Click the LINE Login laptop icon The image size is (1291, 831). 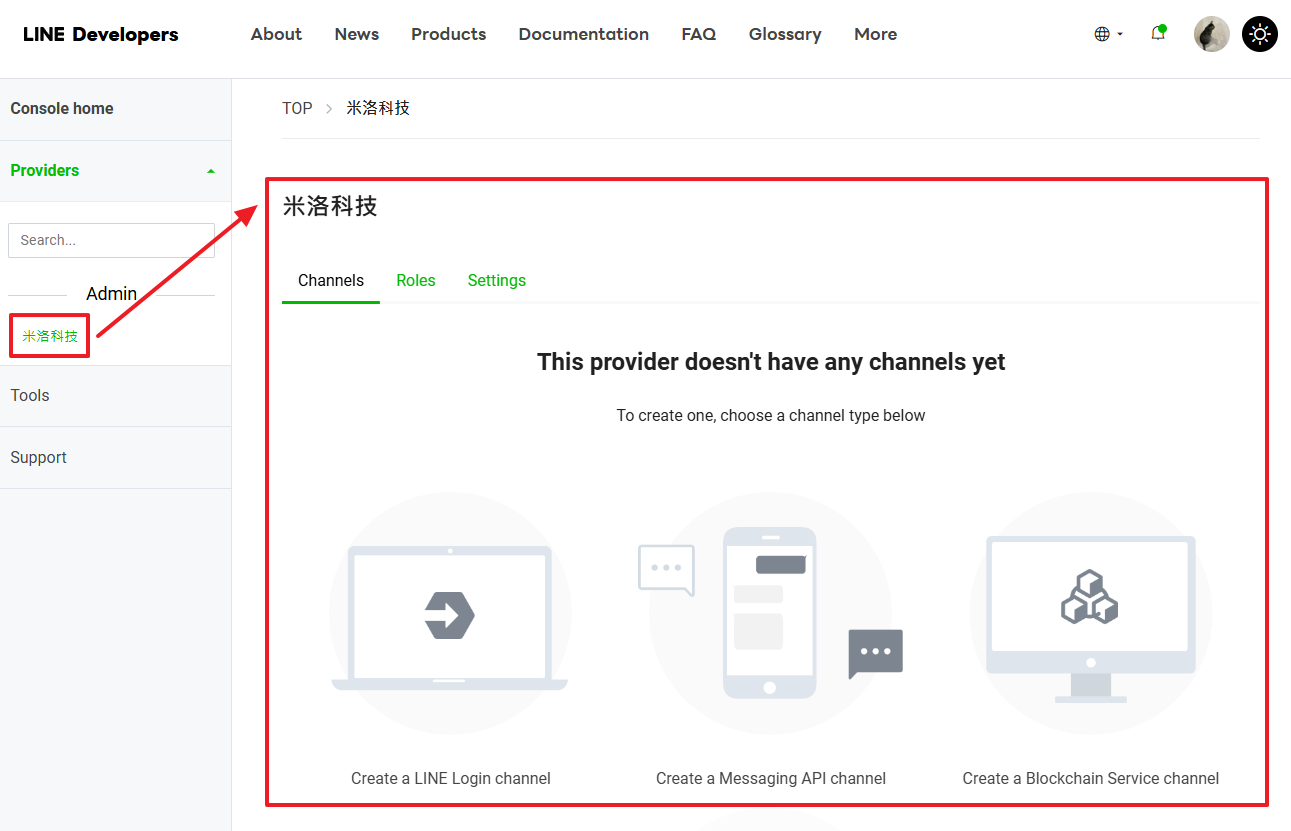pyautogui.click(x=450, y=615)
